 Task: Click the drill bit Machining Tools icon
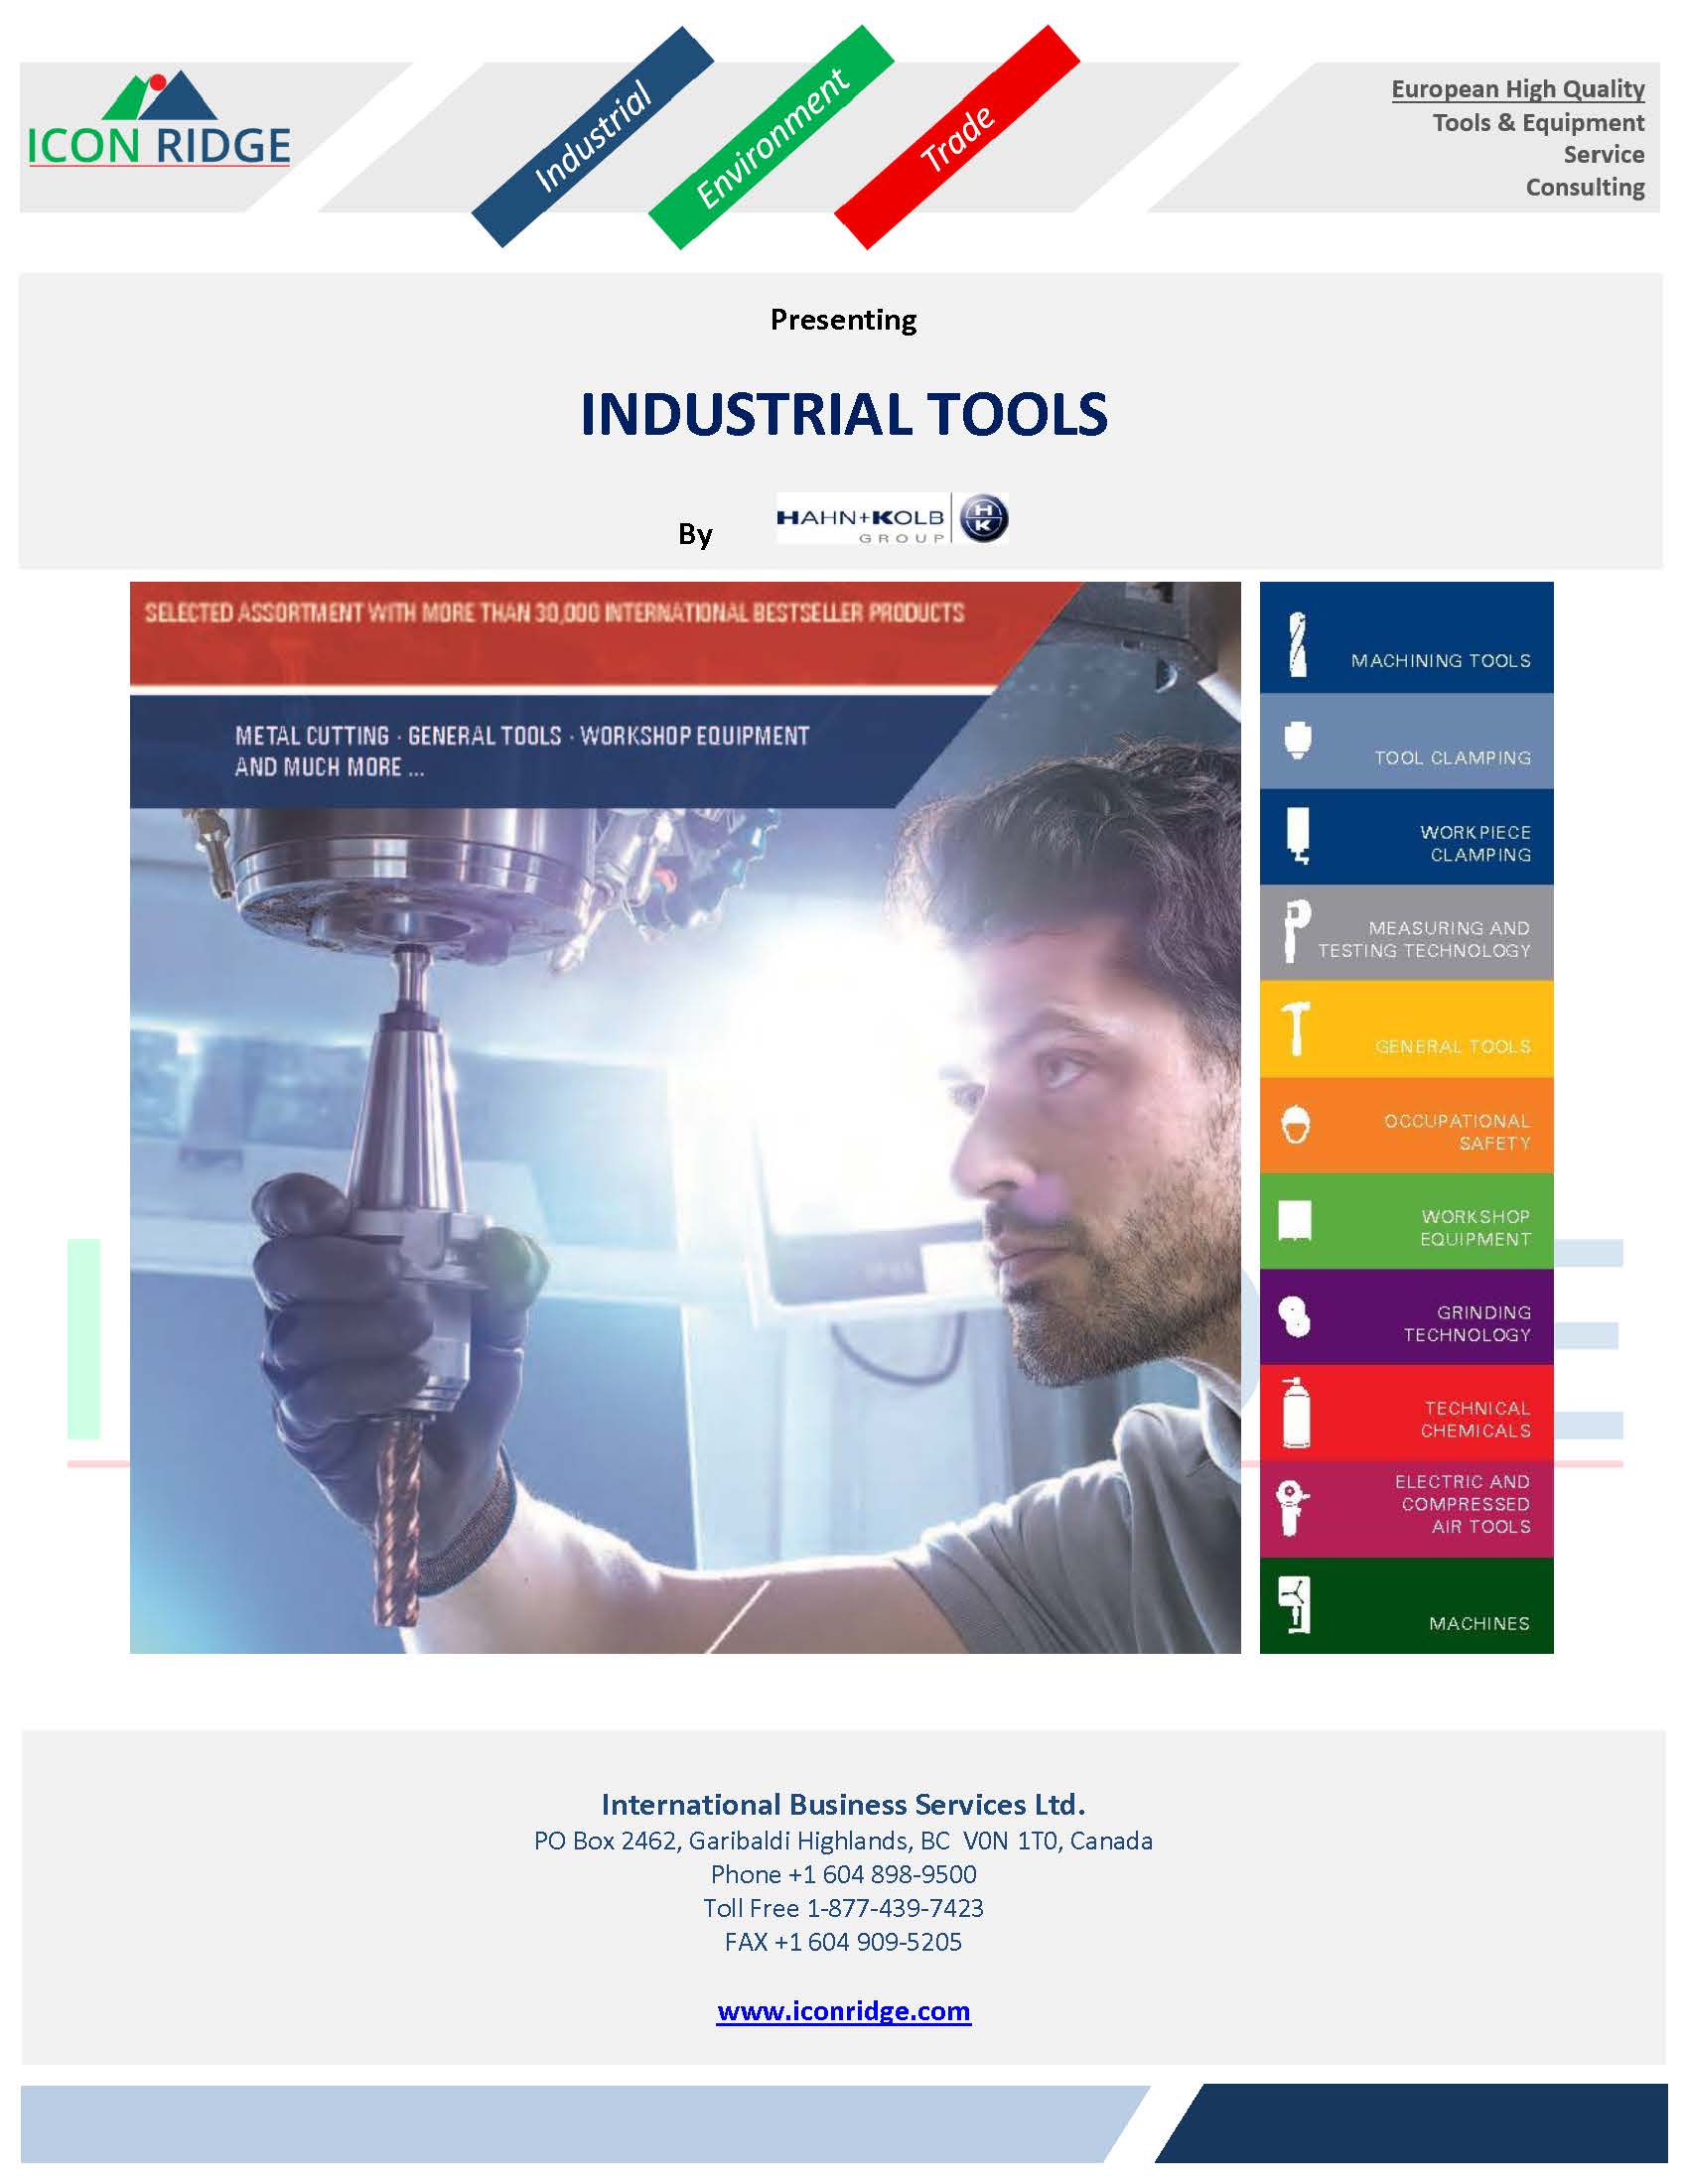pos(1297,644)
